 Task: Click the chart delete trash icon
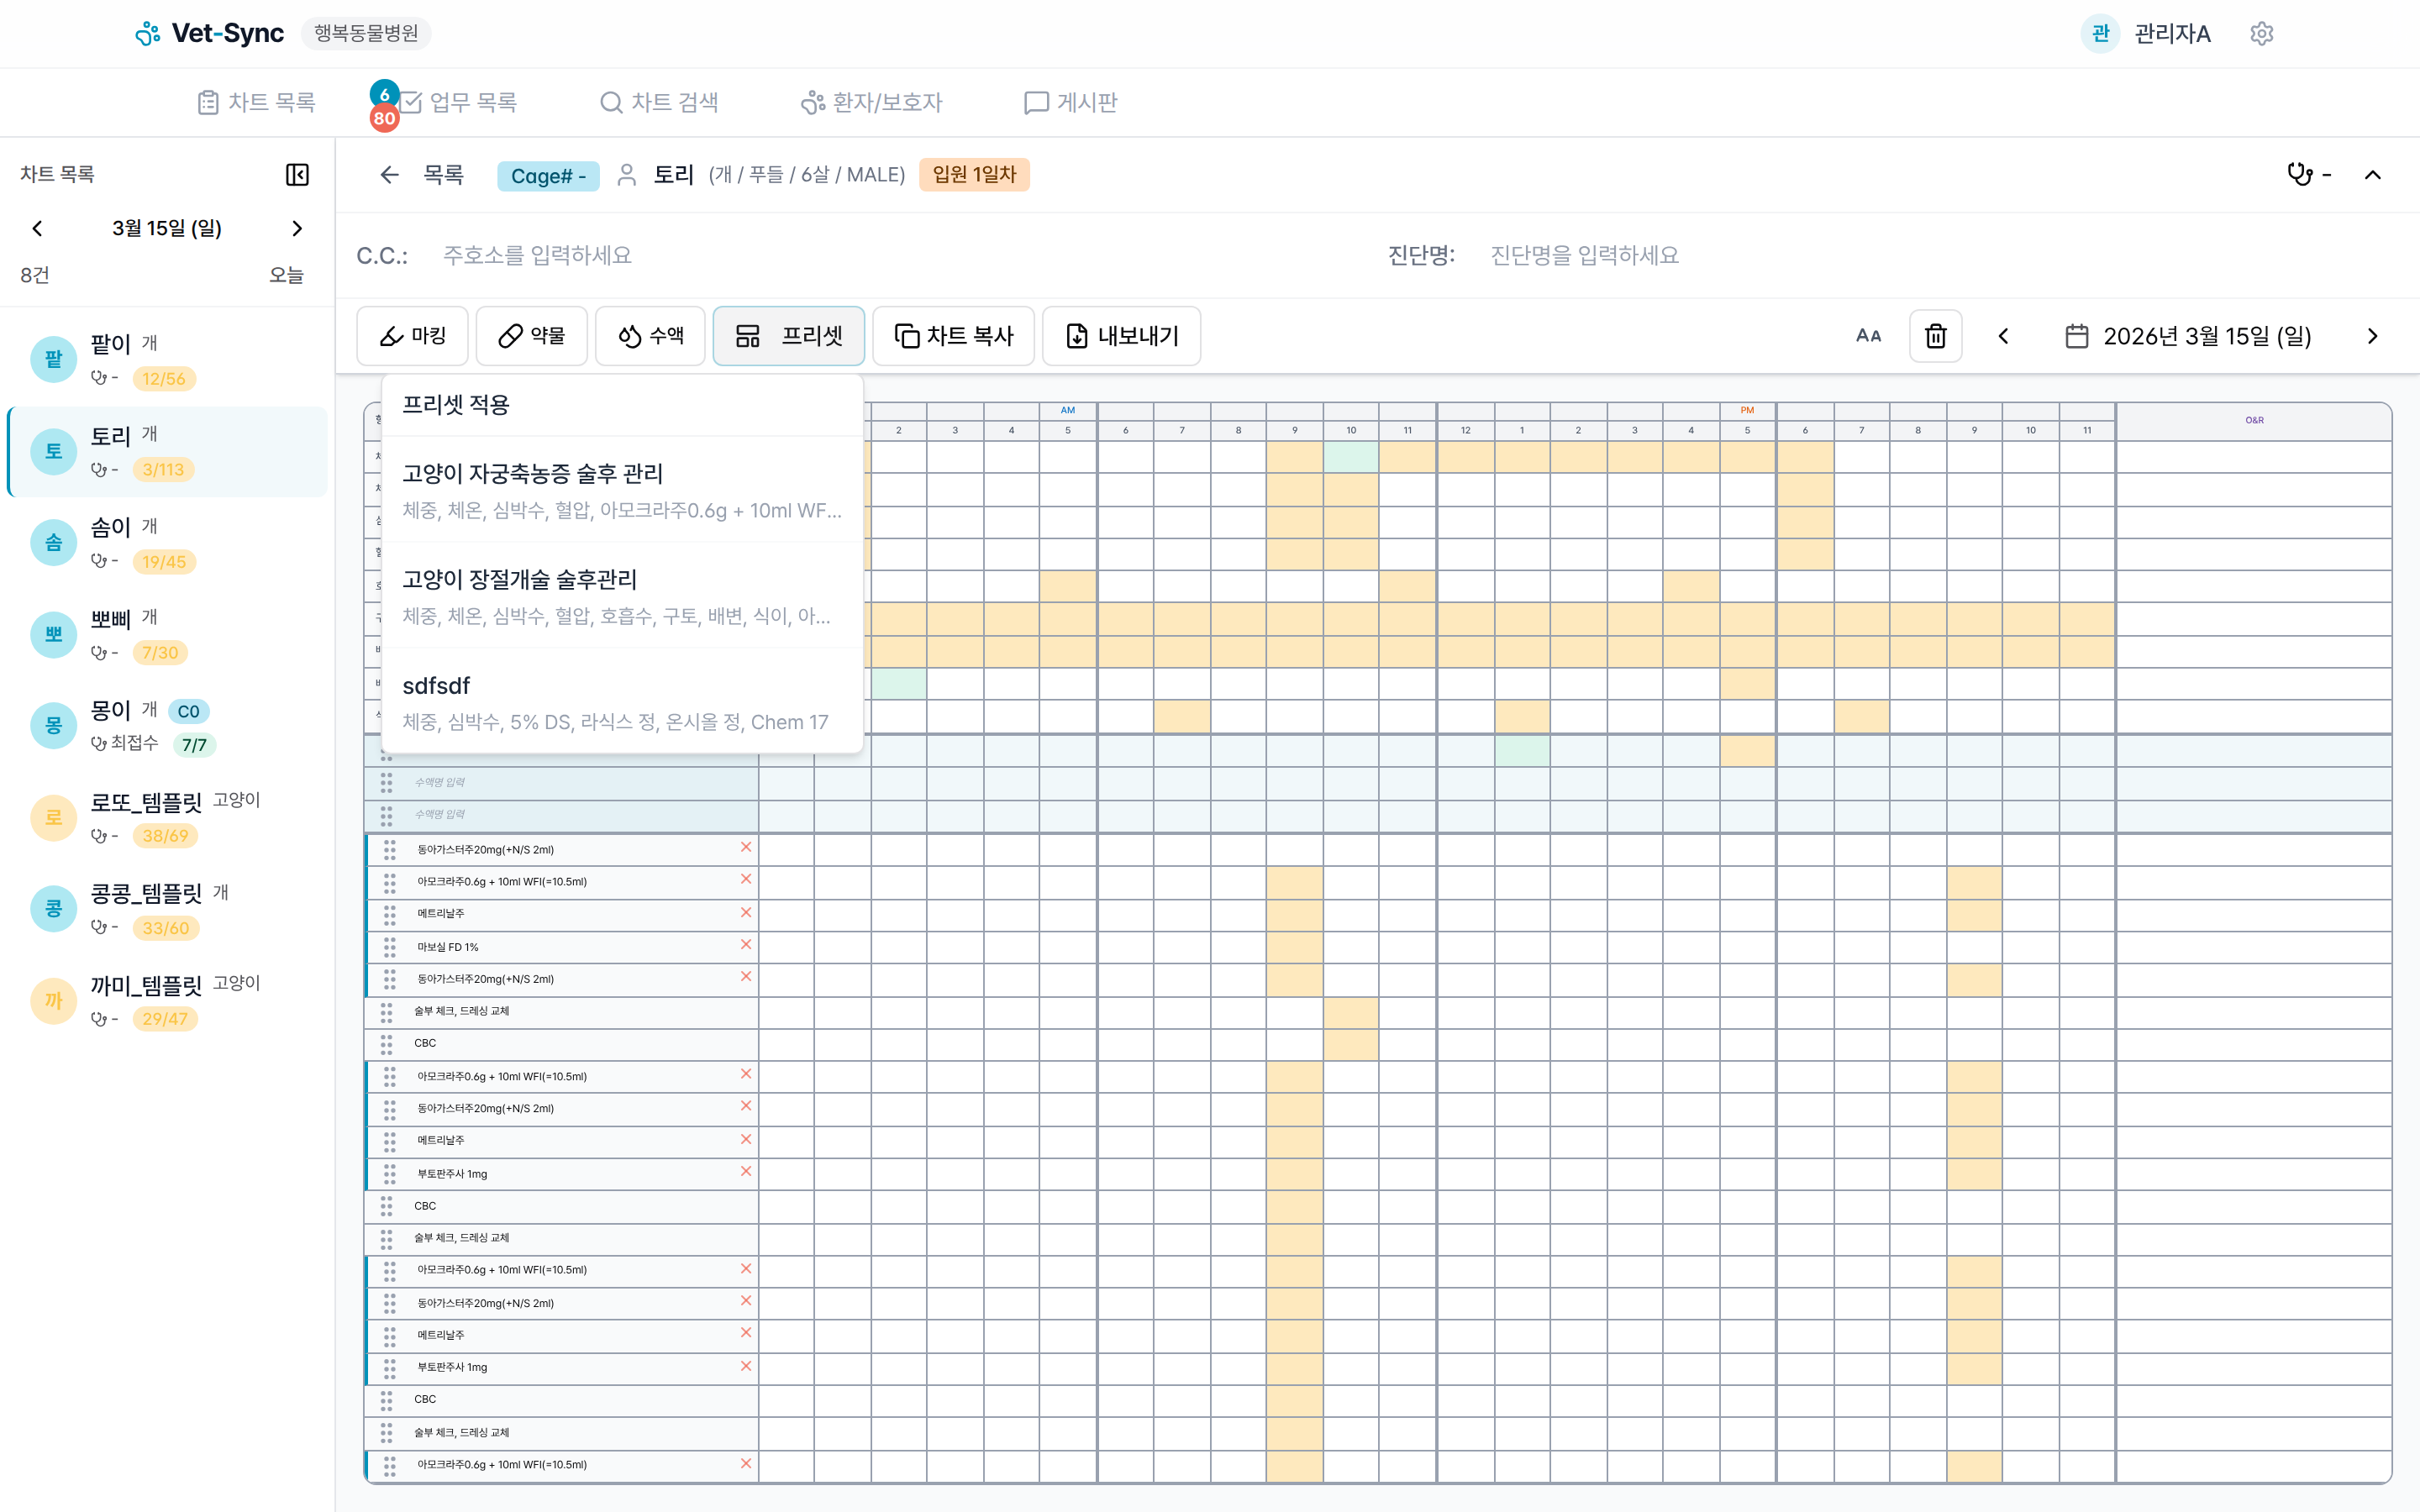click(x=1936, y=335)
